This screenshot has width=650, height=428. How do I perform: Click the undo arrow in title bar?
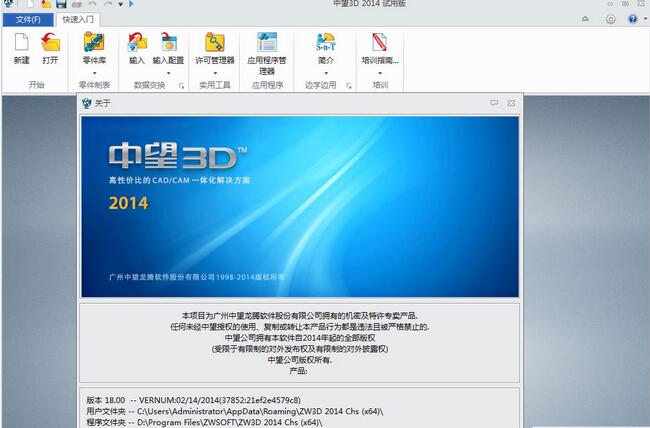[x=92, y=4]
